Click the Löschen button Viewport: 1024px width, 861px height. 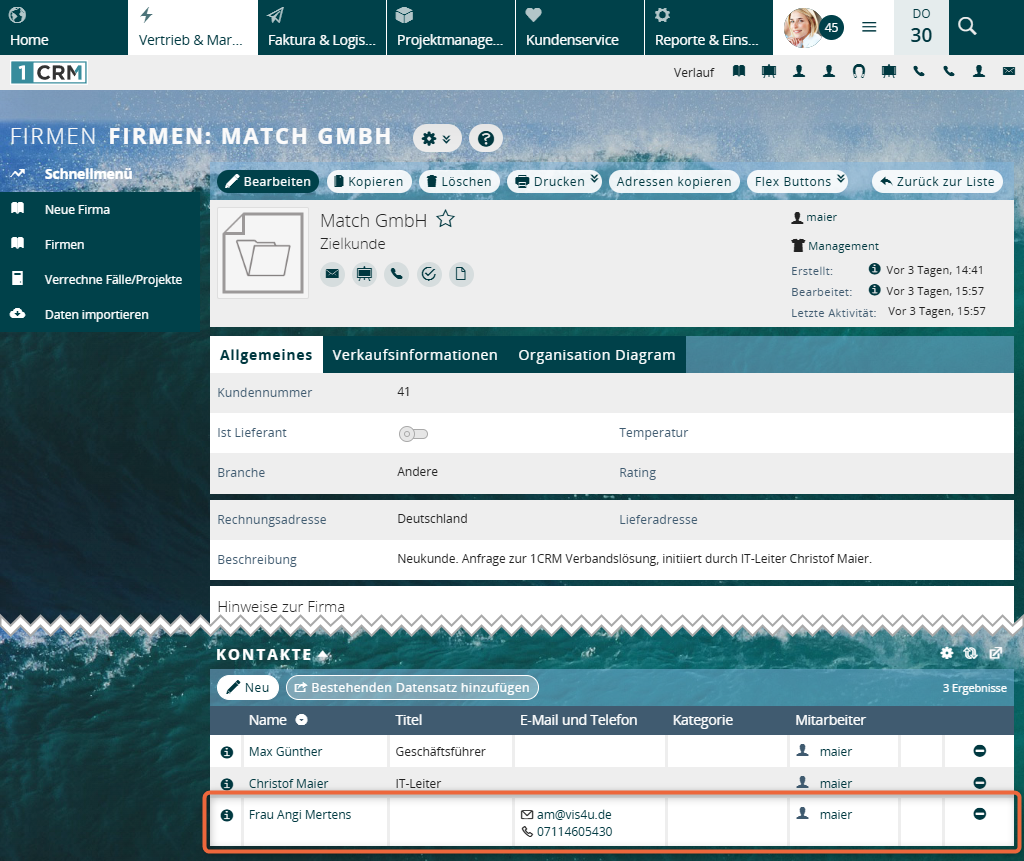coord(459,182)
